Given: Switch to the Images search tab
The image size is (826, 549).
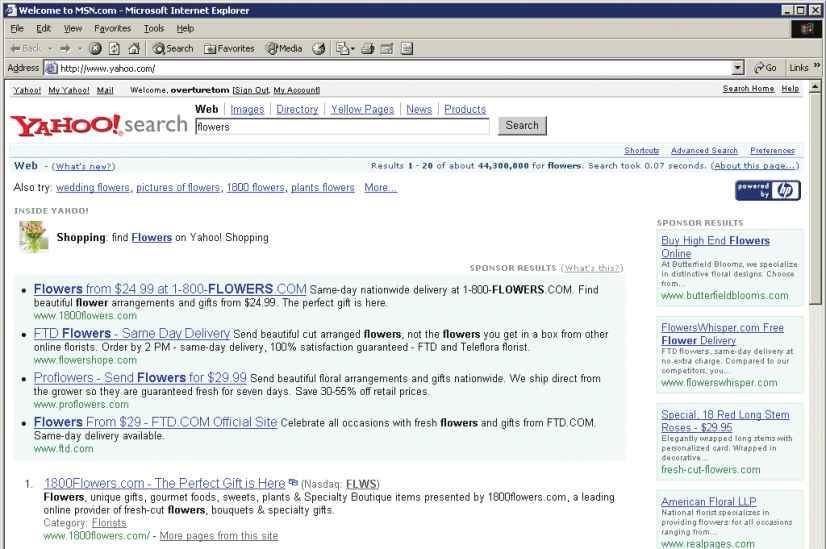Looking at the screenshot, I should (247, 110).
